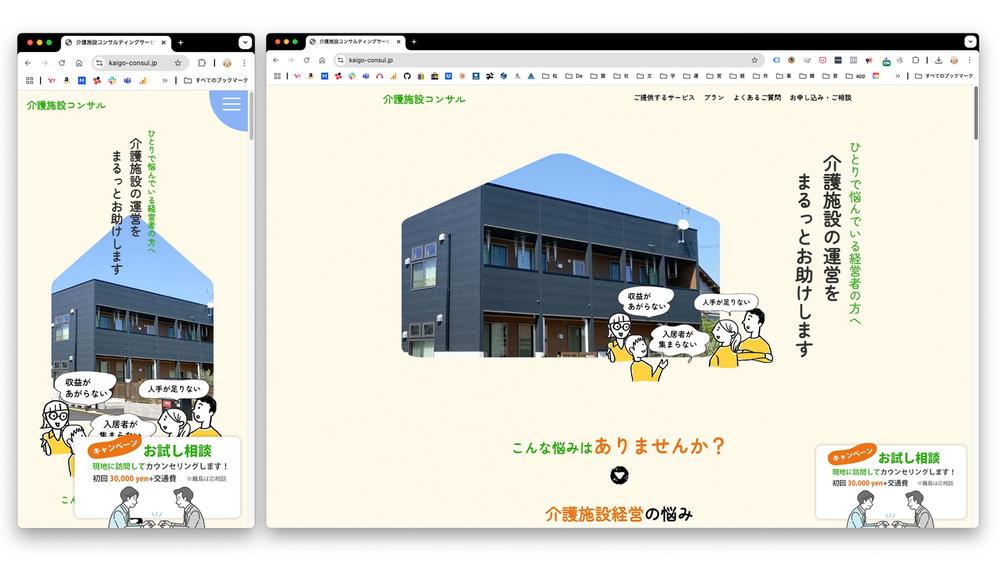Close the tab in the narrow window
This screenshot has height=569, width=999.
(x=164, y=43)
